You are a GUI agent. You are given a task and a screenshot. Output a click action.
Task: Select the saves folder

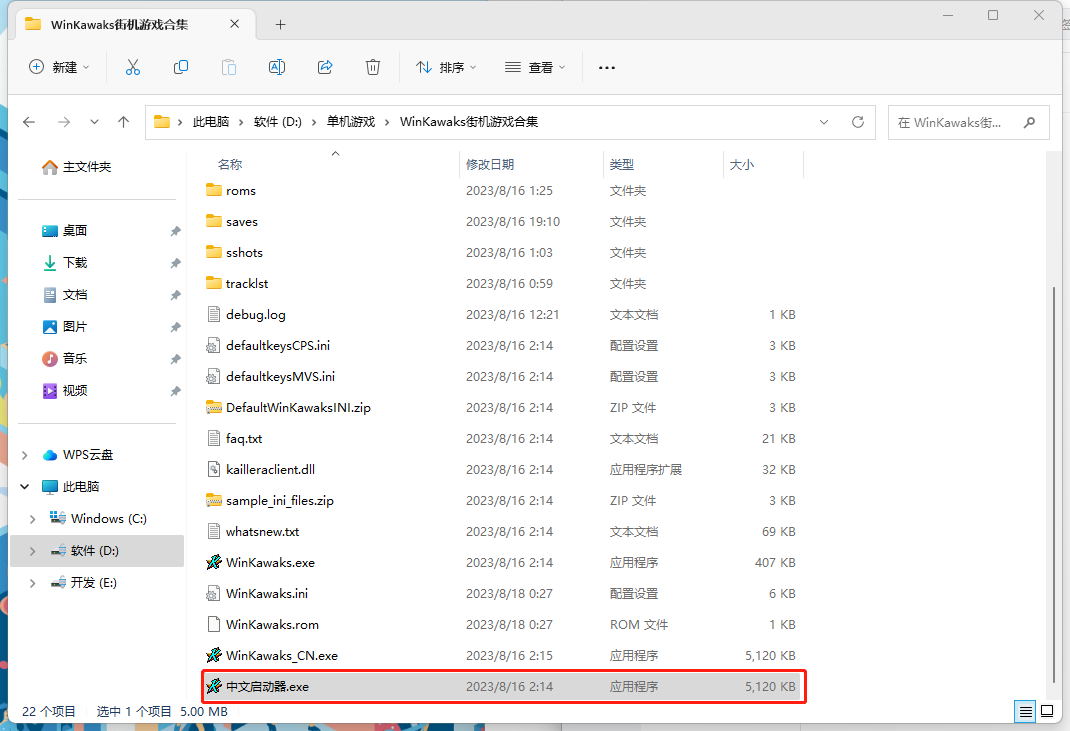point(504,222)
